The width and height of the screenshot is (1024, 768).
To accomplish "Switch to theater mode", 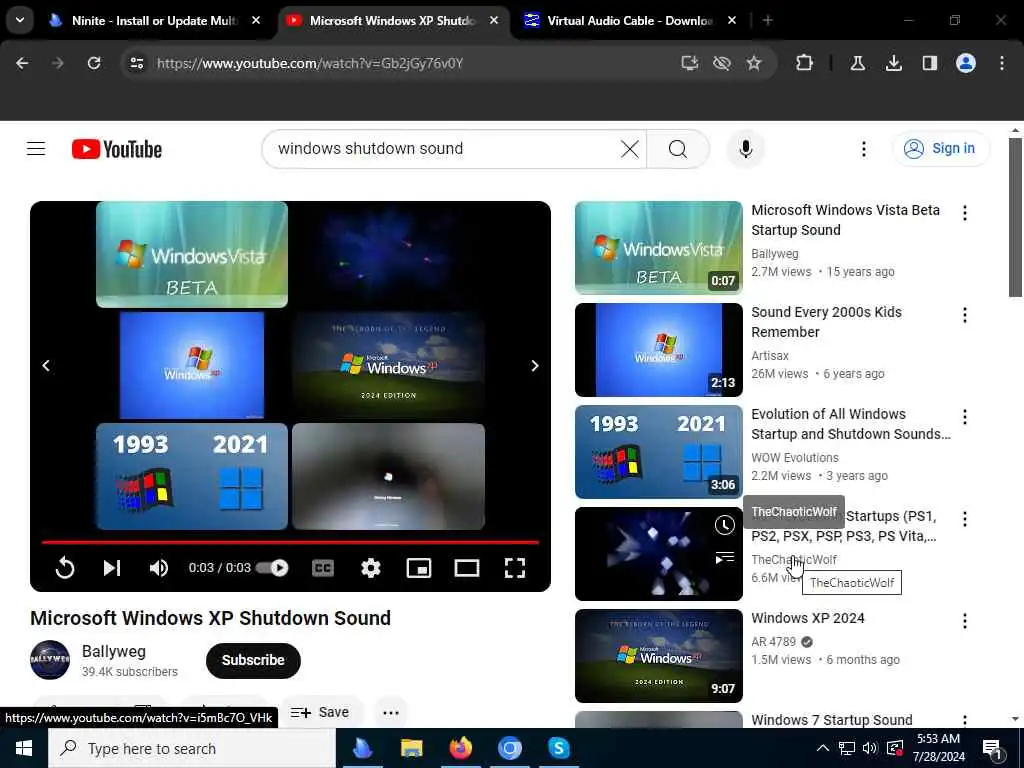I will point(466,568).
